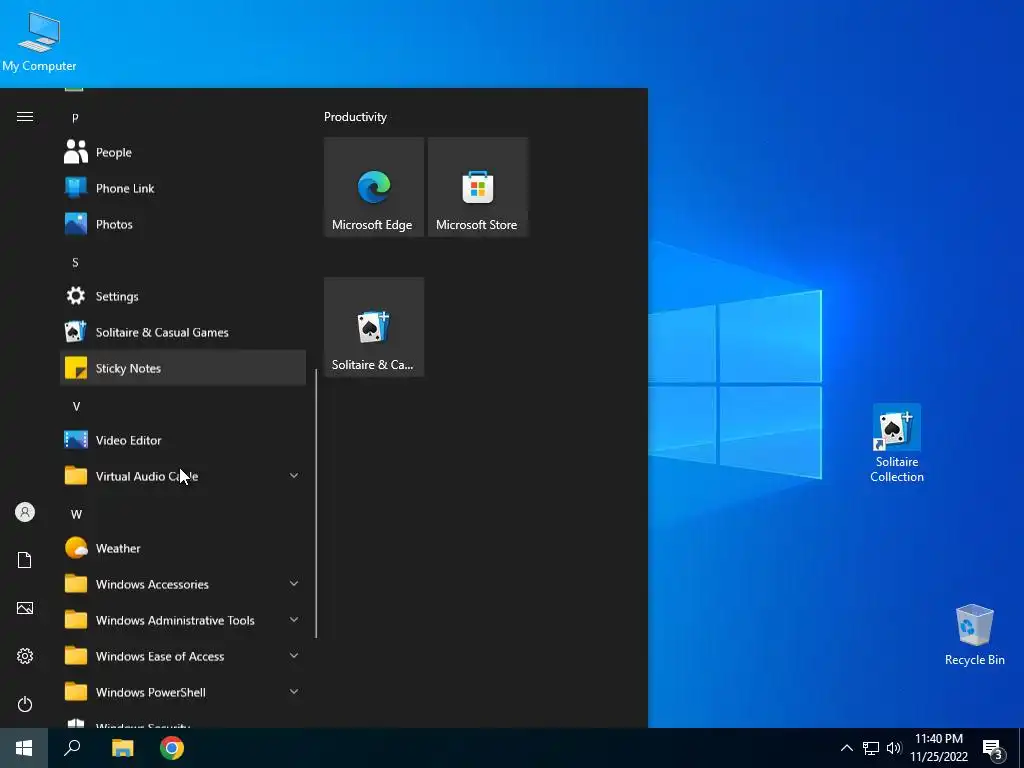Expand the Start menu hamburger button
This screenshot has width=1024, height=768.
(x=25, y=117)
